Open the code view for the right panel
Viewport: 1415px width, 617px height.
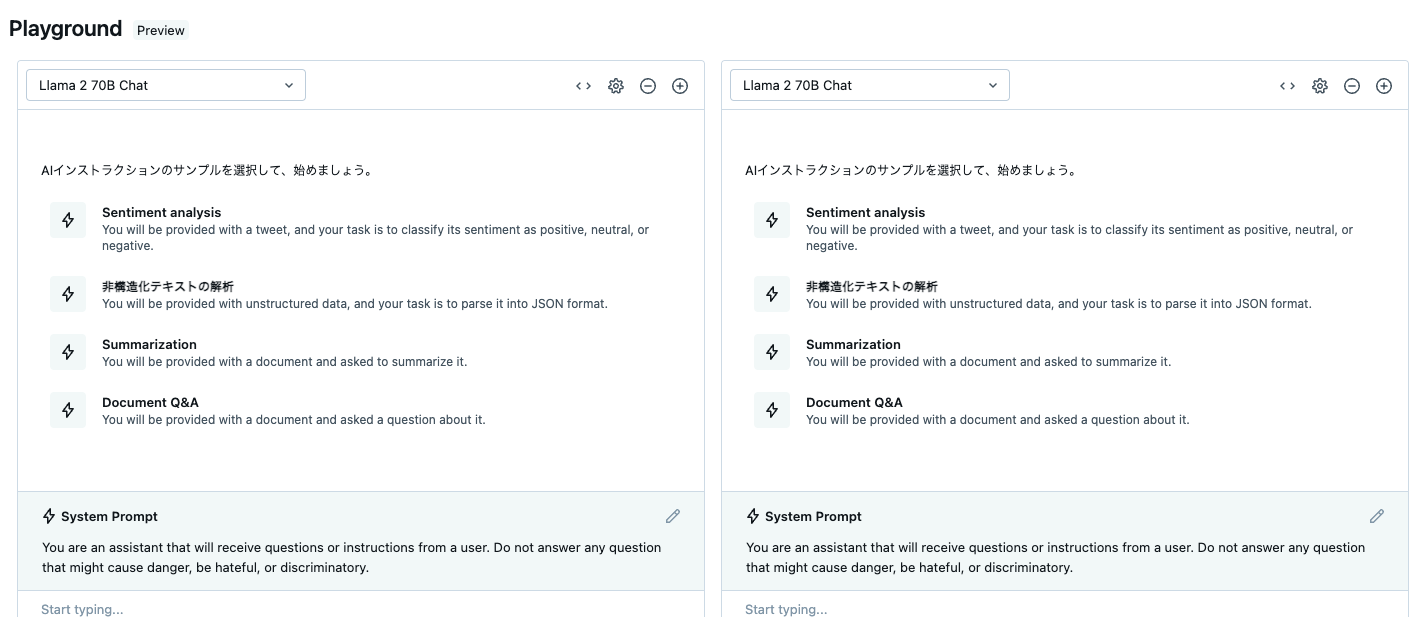coord(1287,86)
